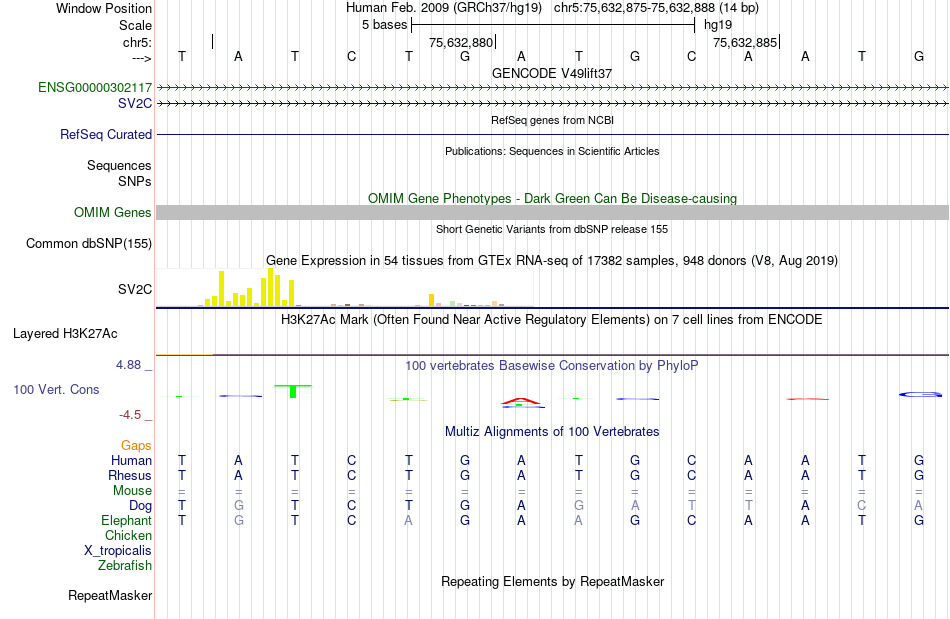The width and height of the screenshot is (950, 619).
Task: Click Short Genetic Variants from dbSNP title
Action: pyautogui.click(x=552, y=229)
